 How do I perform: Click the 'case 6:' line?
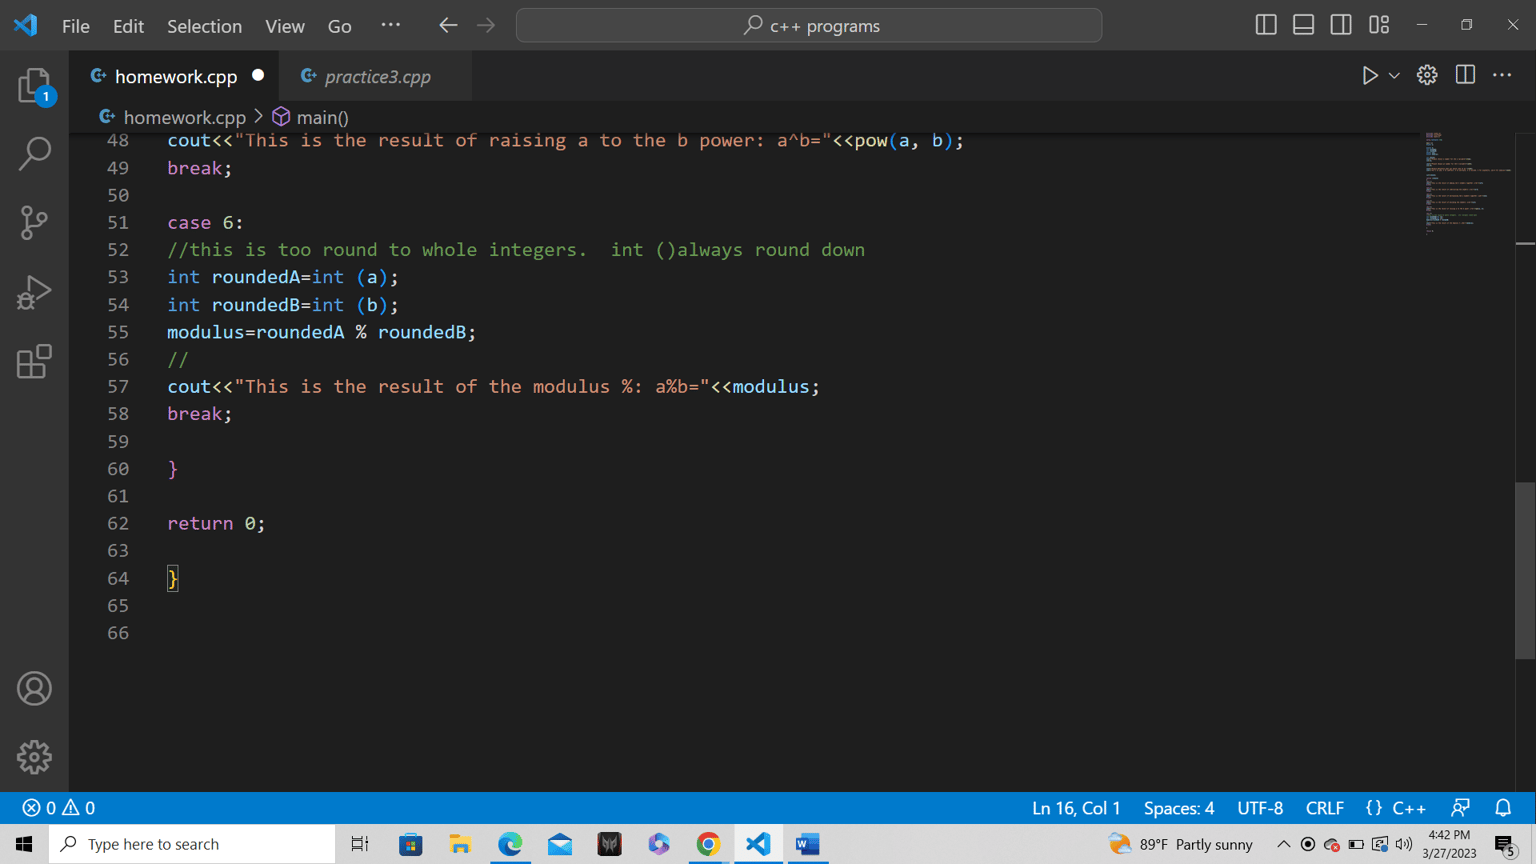coord(205,223)
